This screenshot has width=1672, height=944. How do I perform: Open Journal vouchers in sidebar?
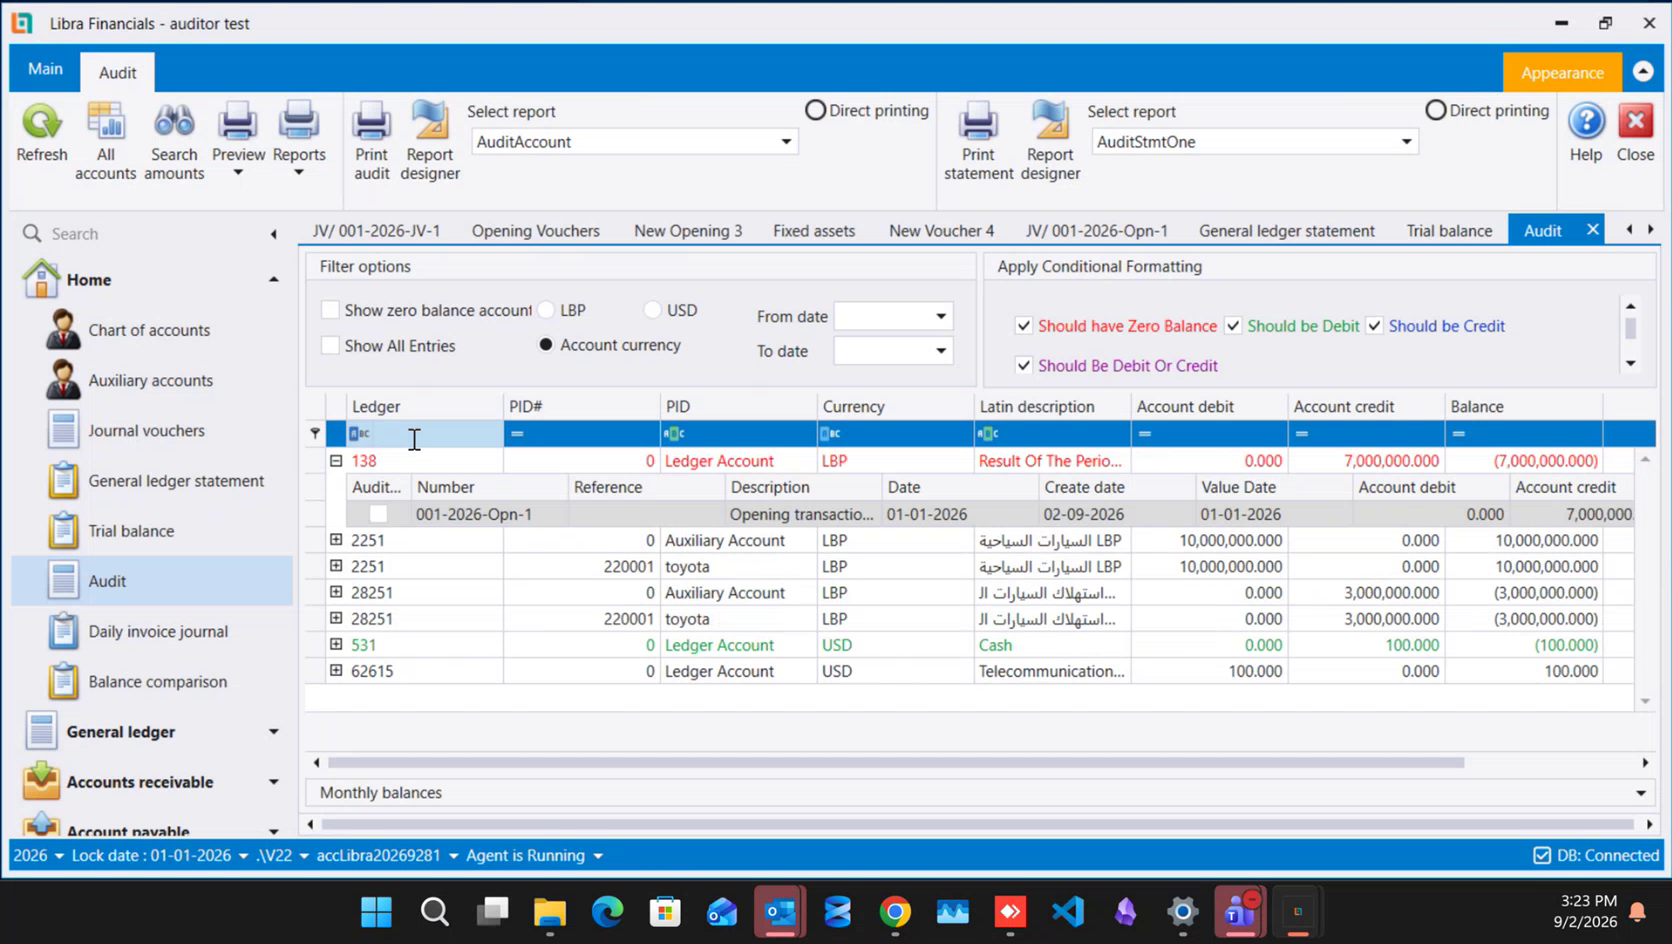(x=146, y=431)
